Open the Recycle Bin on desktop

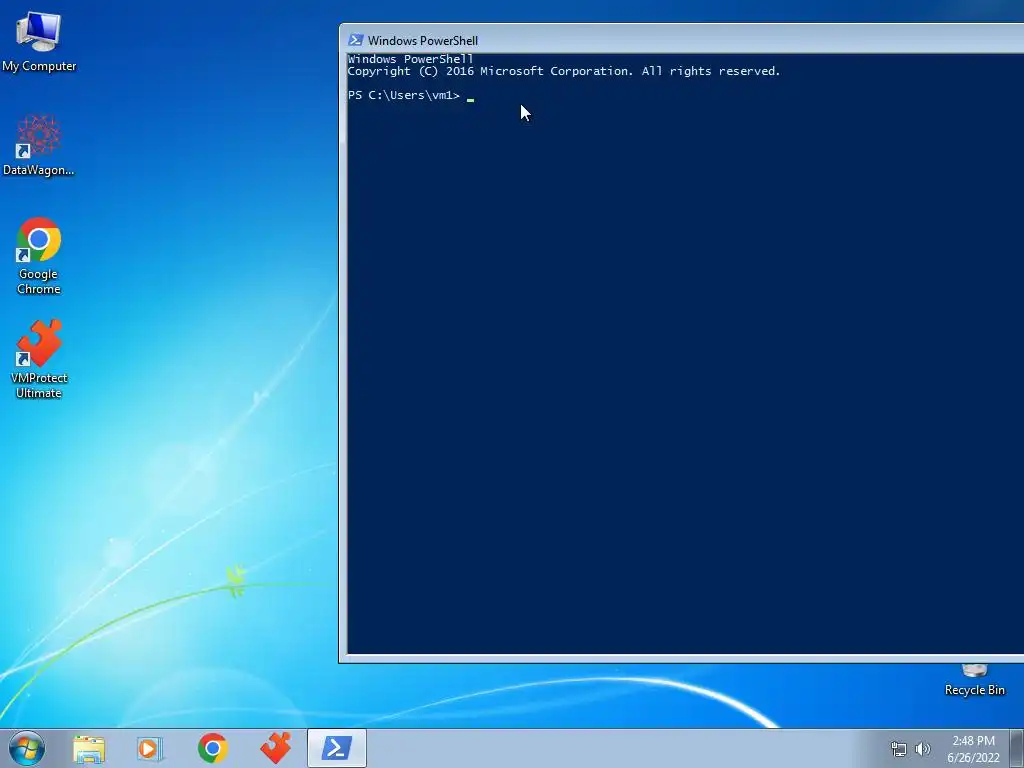(974, 681)
